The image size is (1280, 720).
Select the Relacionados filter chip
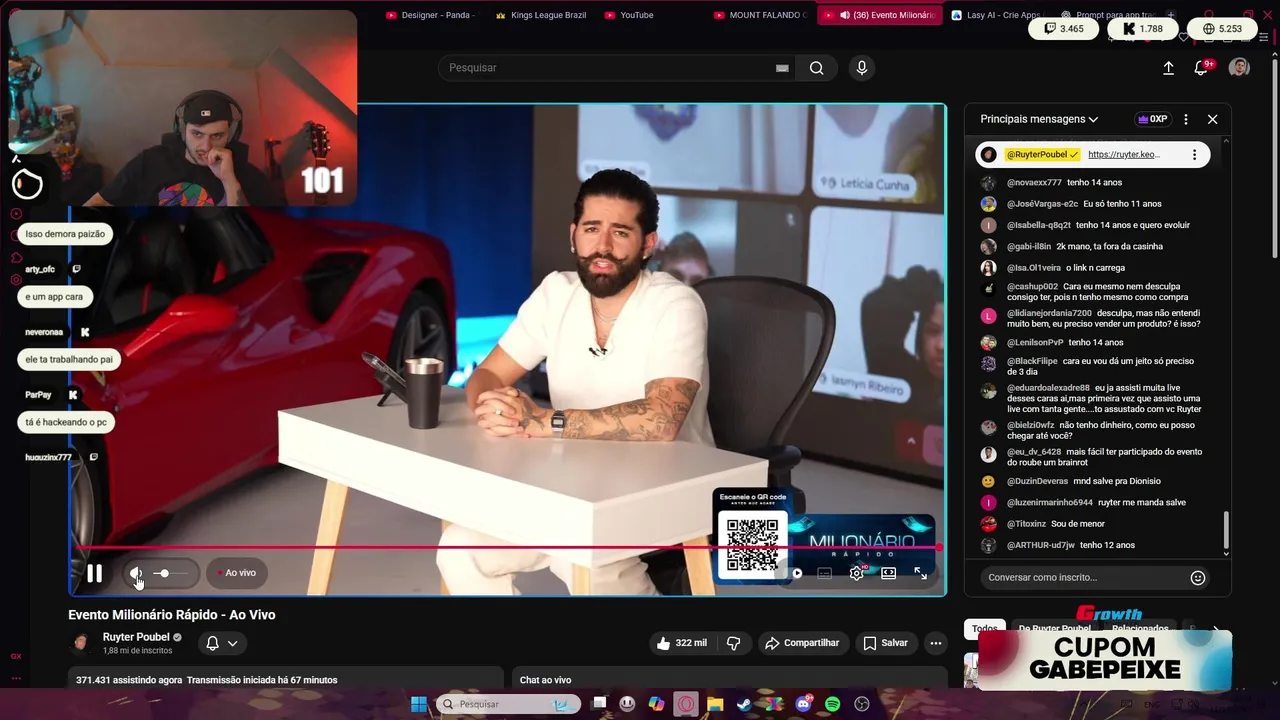pyautogui.click(x=1140, y=628)
